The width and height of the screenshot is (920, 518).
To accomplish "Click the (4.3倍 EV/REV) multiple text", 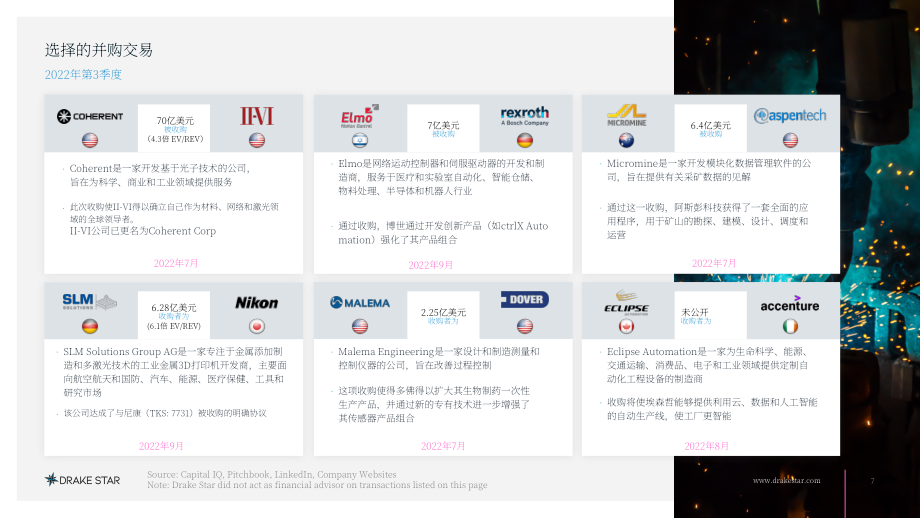I will (x=175, y=139).
